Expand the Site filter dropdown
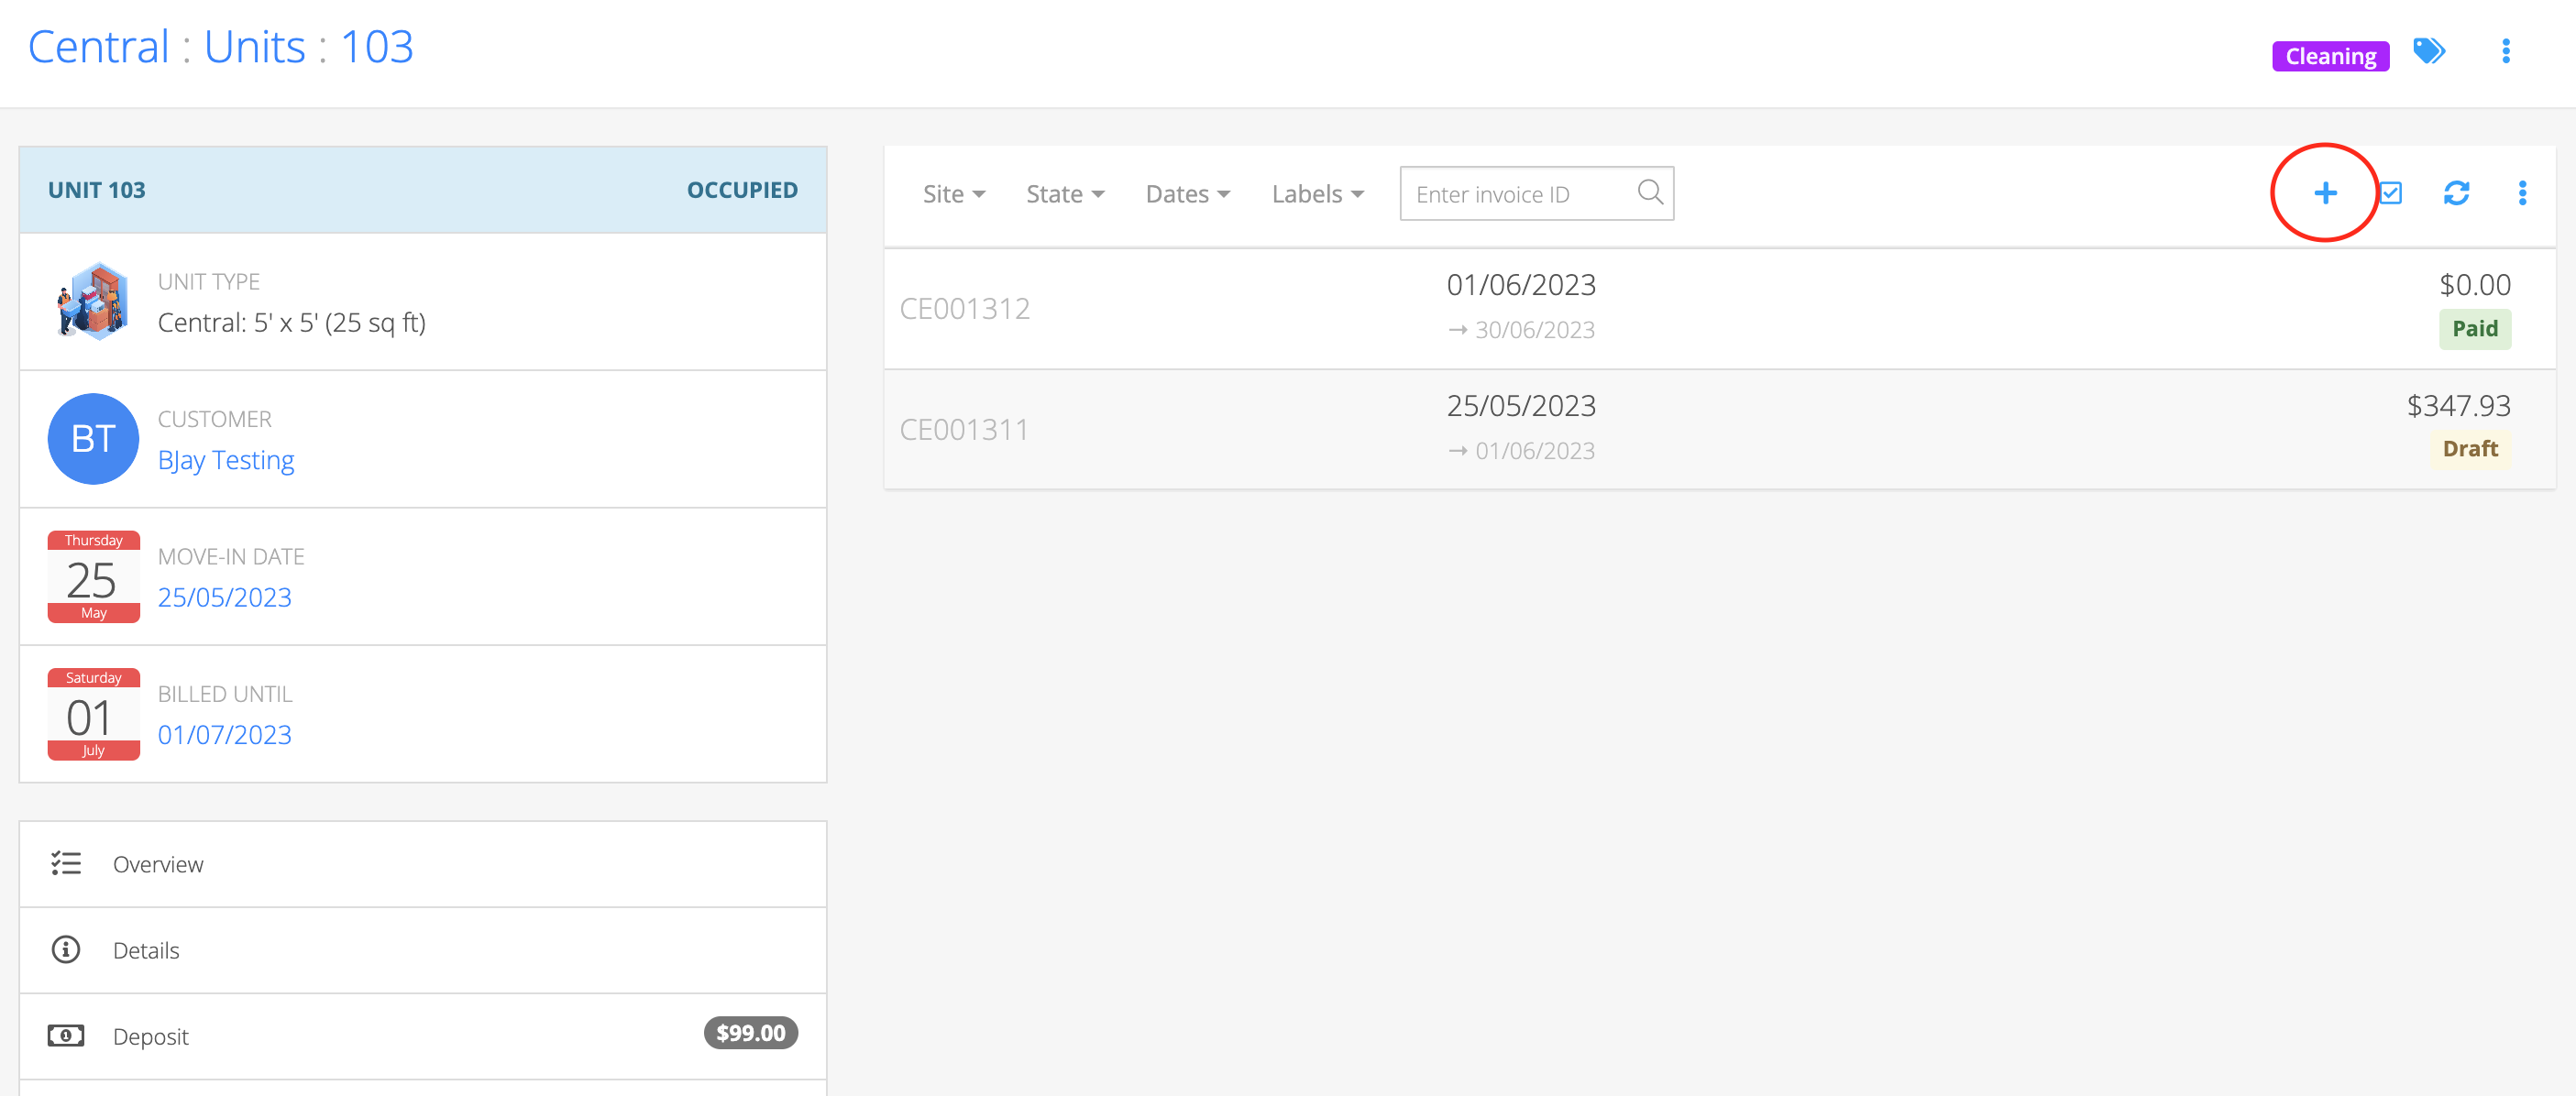The image size is (2576, 1096). 953,194
